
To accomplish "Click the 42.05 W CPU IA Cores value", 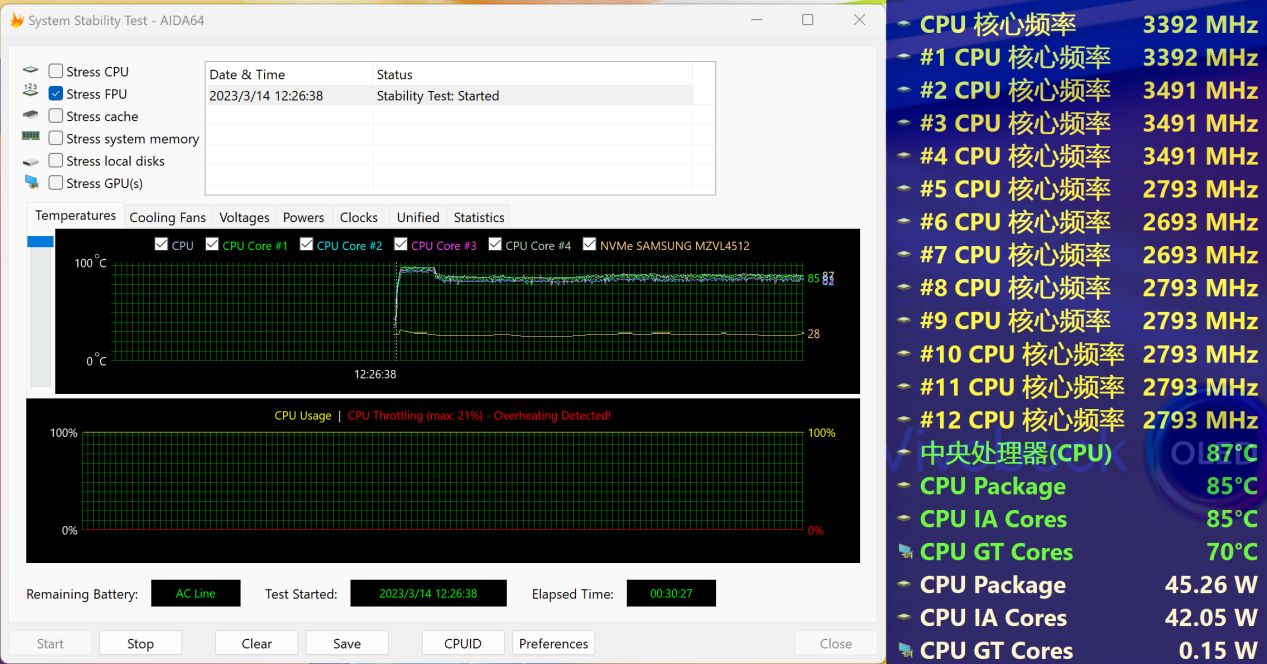I will pyautogui.click(x=1211, y=618).
